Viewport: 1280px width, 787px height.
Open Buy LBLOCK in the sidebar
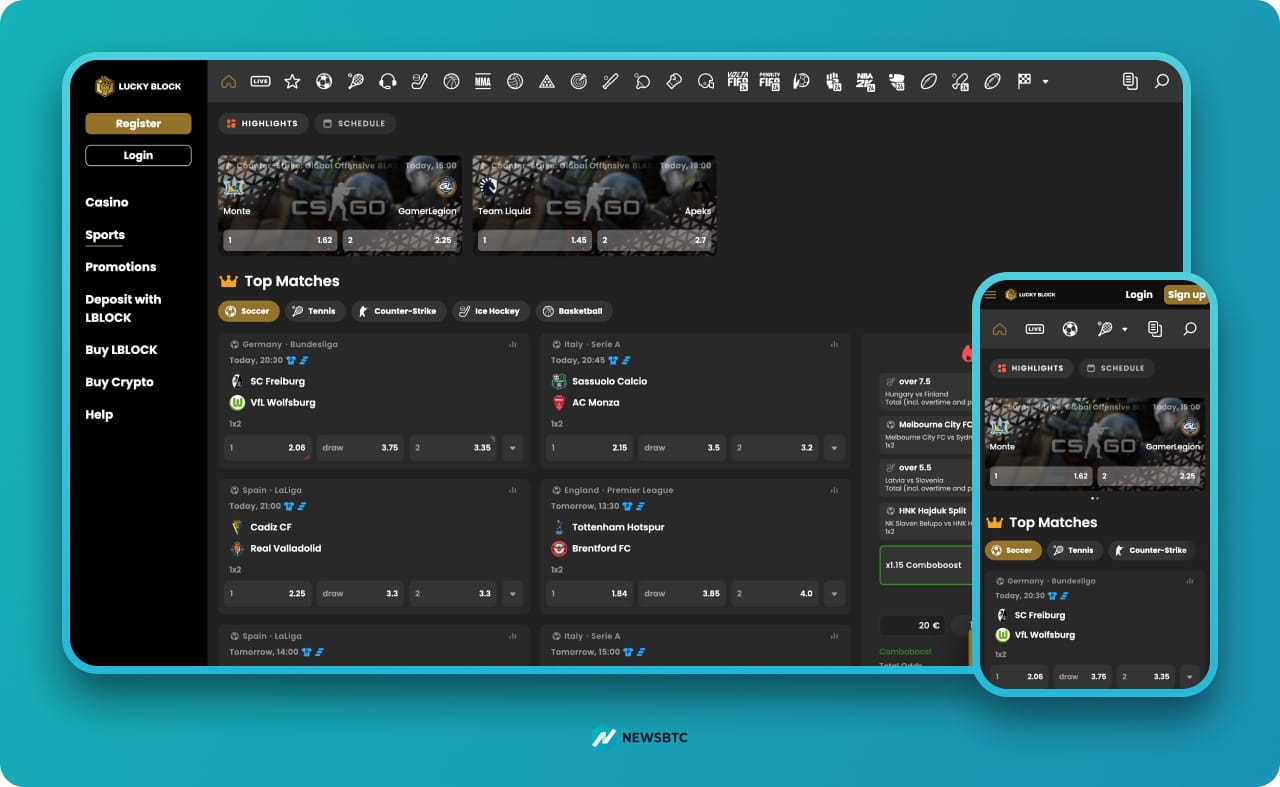121,350
